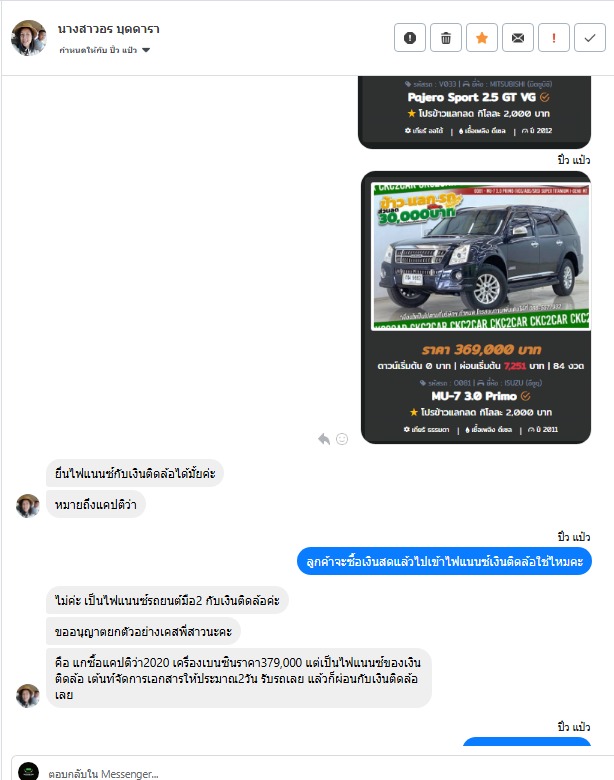Select blue agent reply message bubble
This screenshot has height=780, width=614.
tap(444, 562)
